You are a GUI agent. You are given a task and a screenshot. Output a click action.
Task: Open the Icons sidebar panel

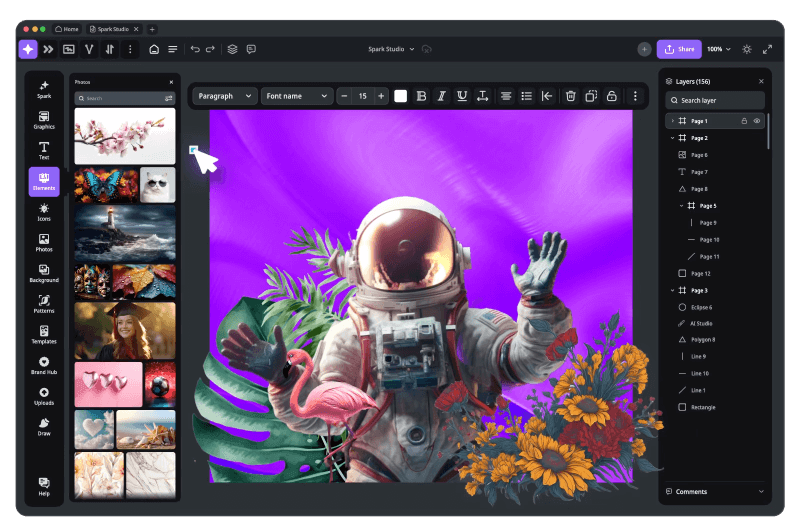44,212
